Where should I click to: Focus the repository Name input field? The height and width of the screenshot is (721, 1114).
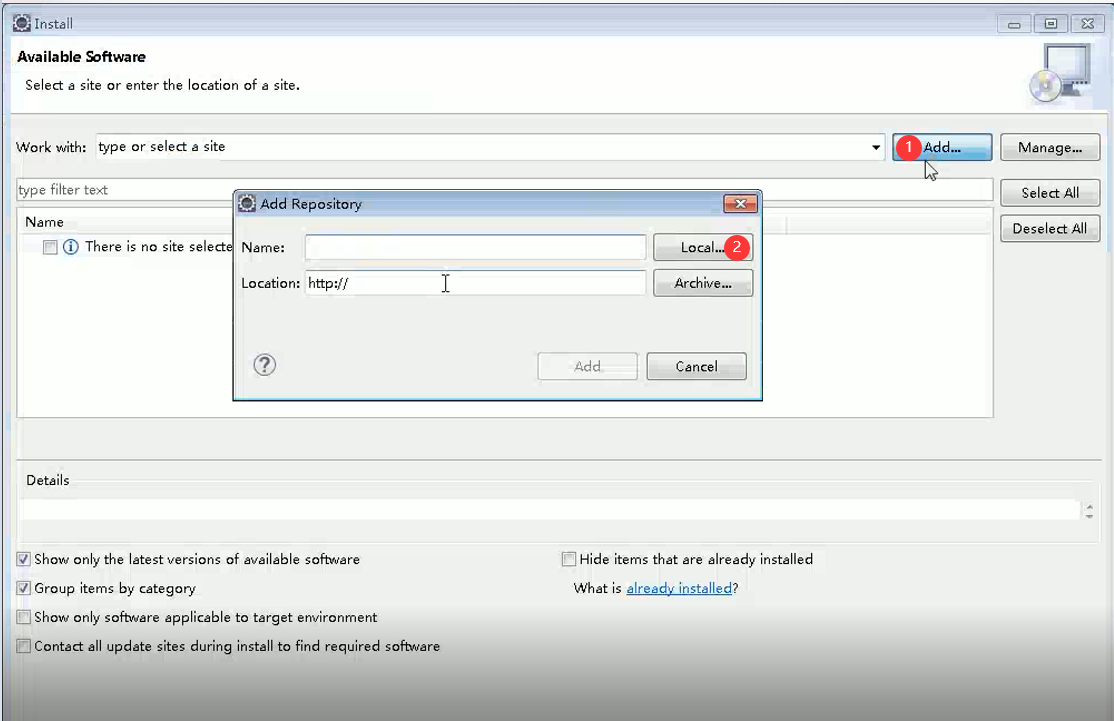(x=475, y=247)
